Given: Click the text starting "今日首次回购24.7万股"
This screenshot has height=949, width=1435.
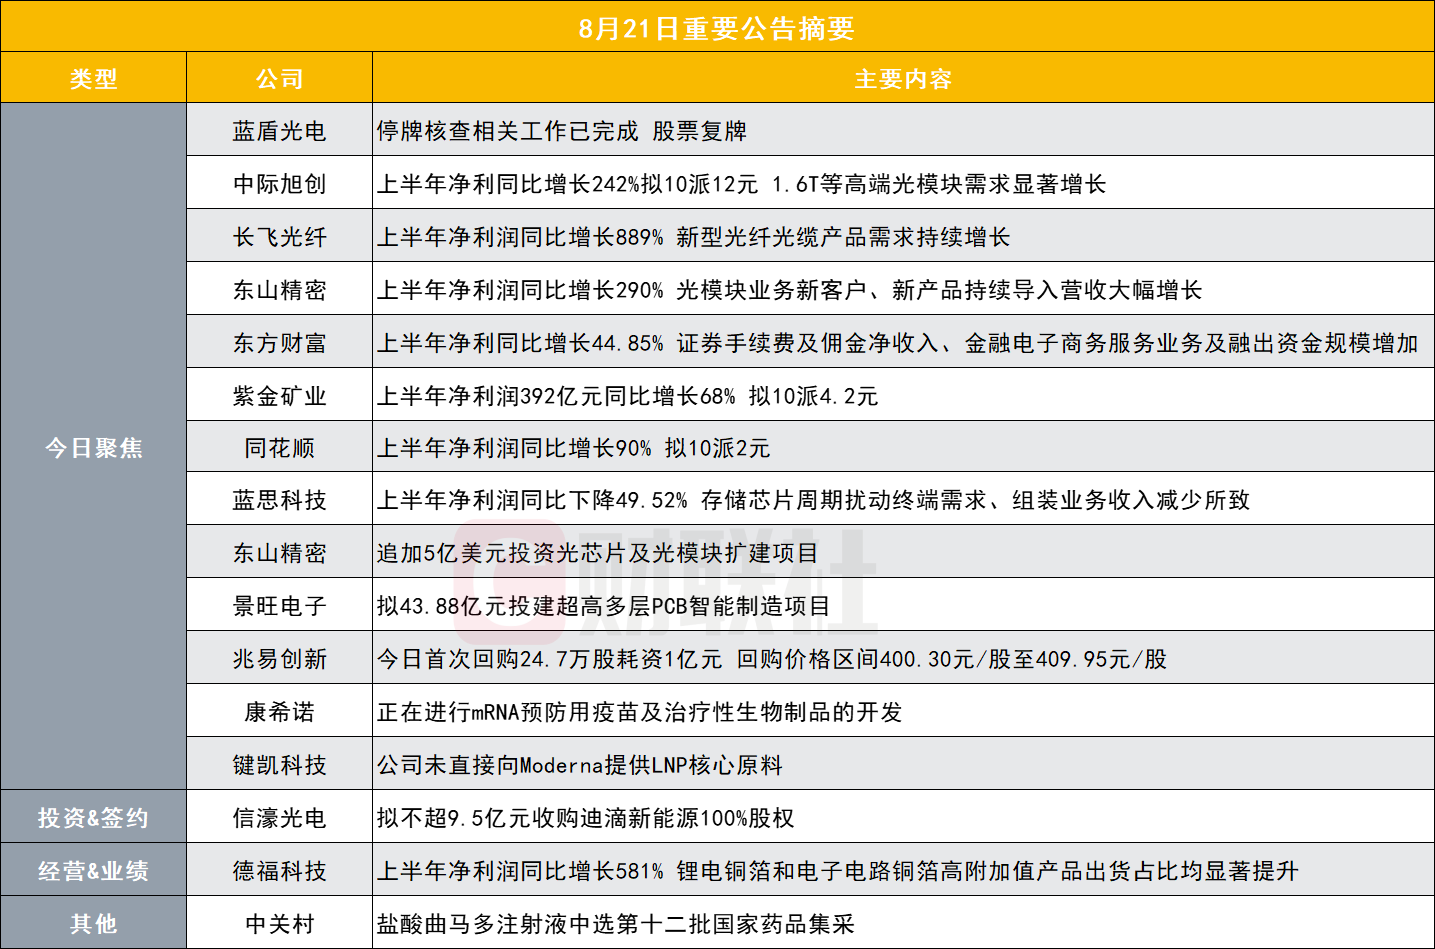Looking at the screenshot, I should pyautogui.click(x=772, y=659).
